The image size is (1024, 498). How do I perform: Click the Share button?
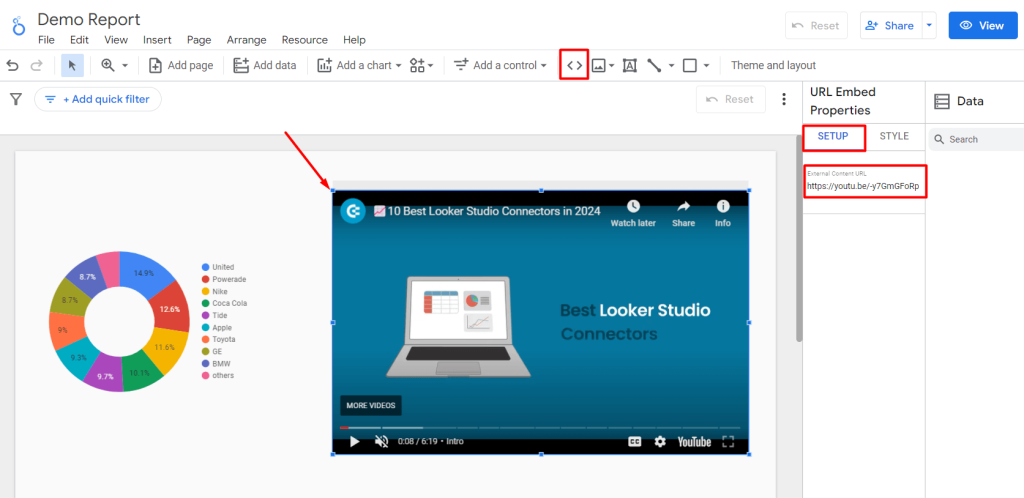889,25
